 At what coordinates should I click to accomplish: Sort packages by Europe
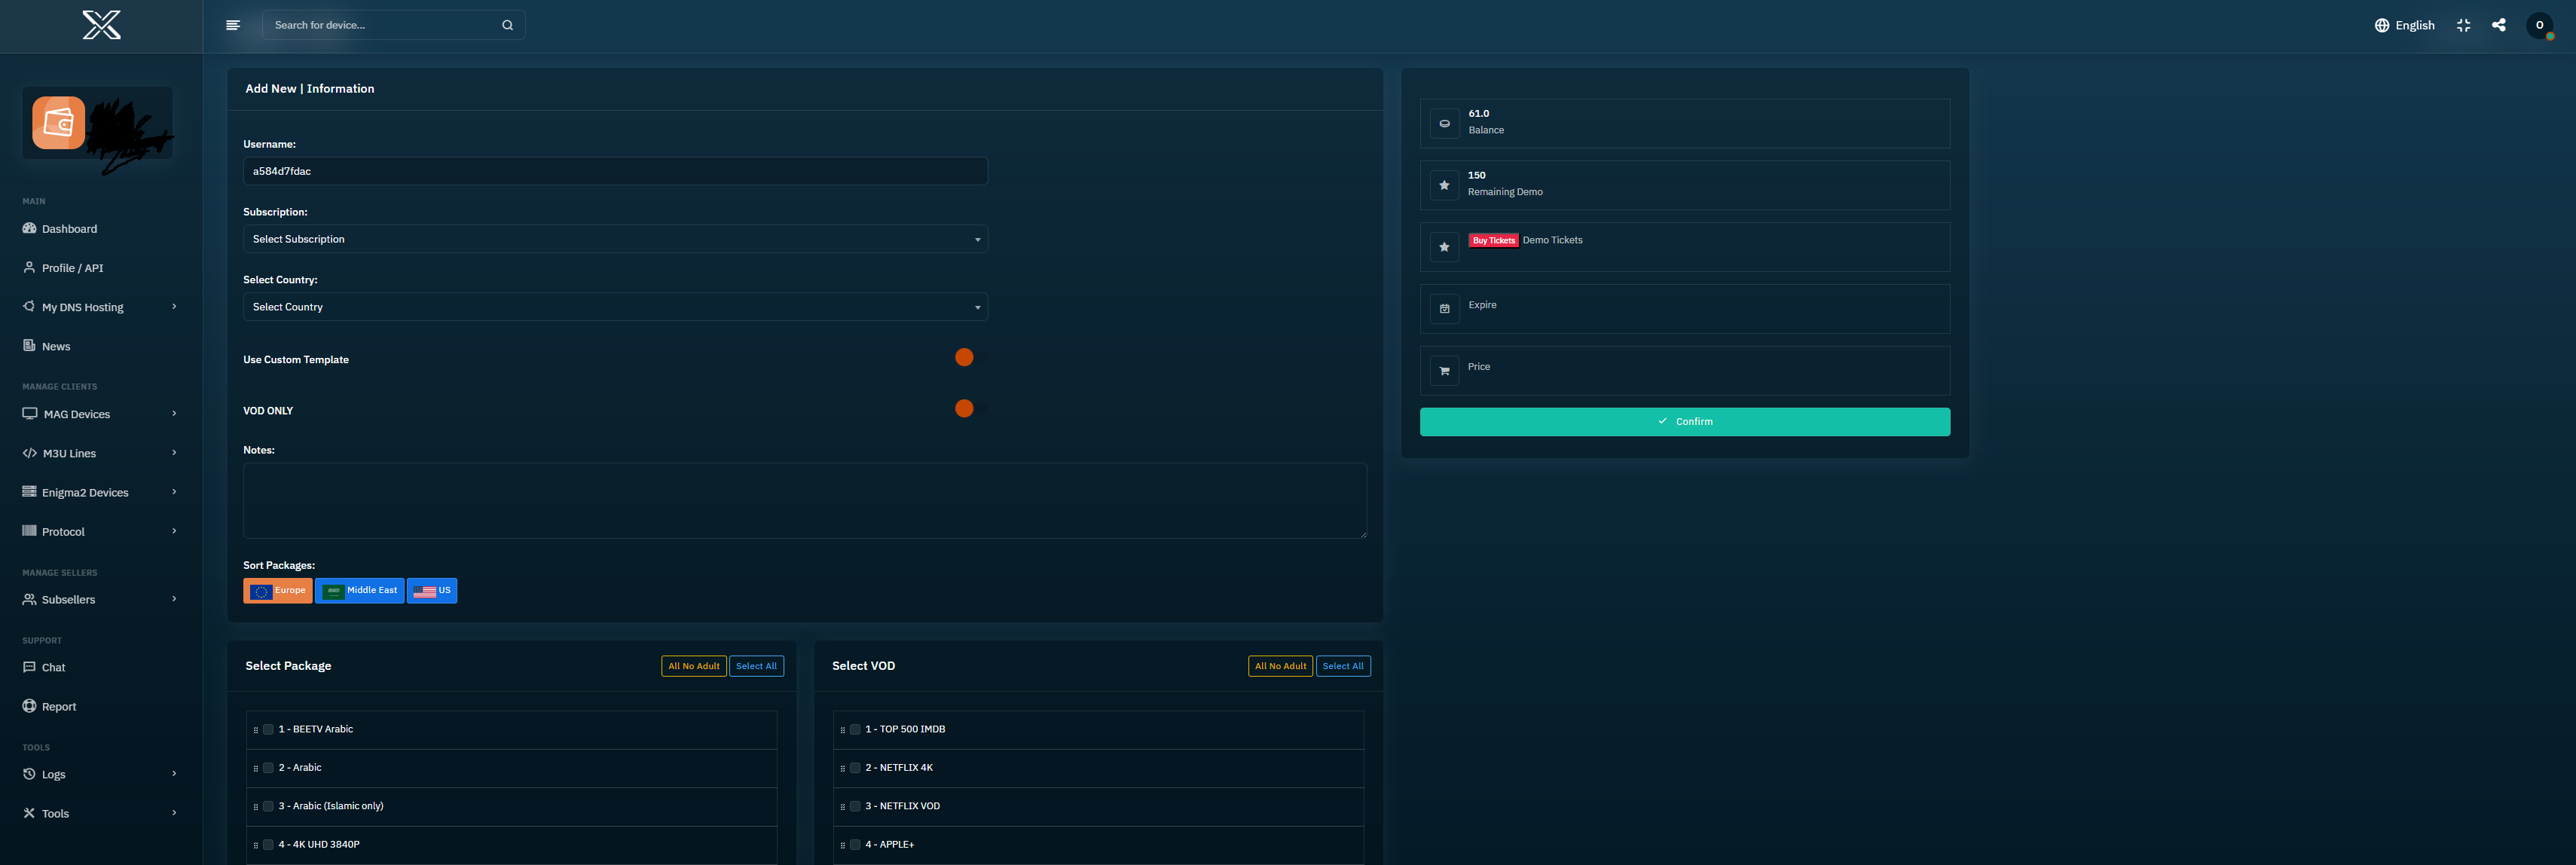pyautogui.click(x=278, y=591)
